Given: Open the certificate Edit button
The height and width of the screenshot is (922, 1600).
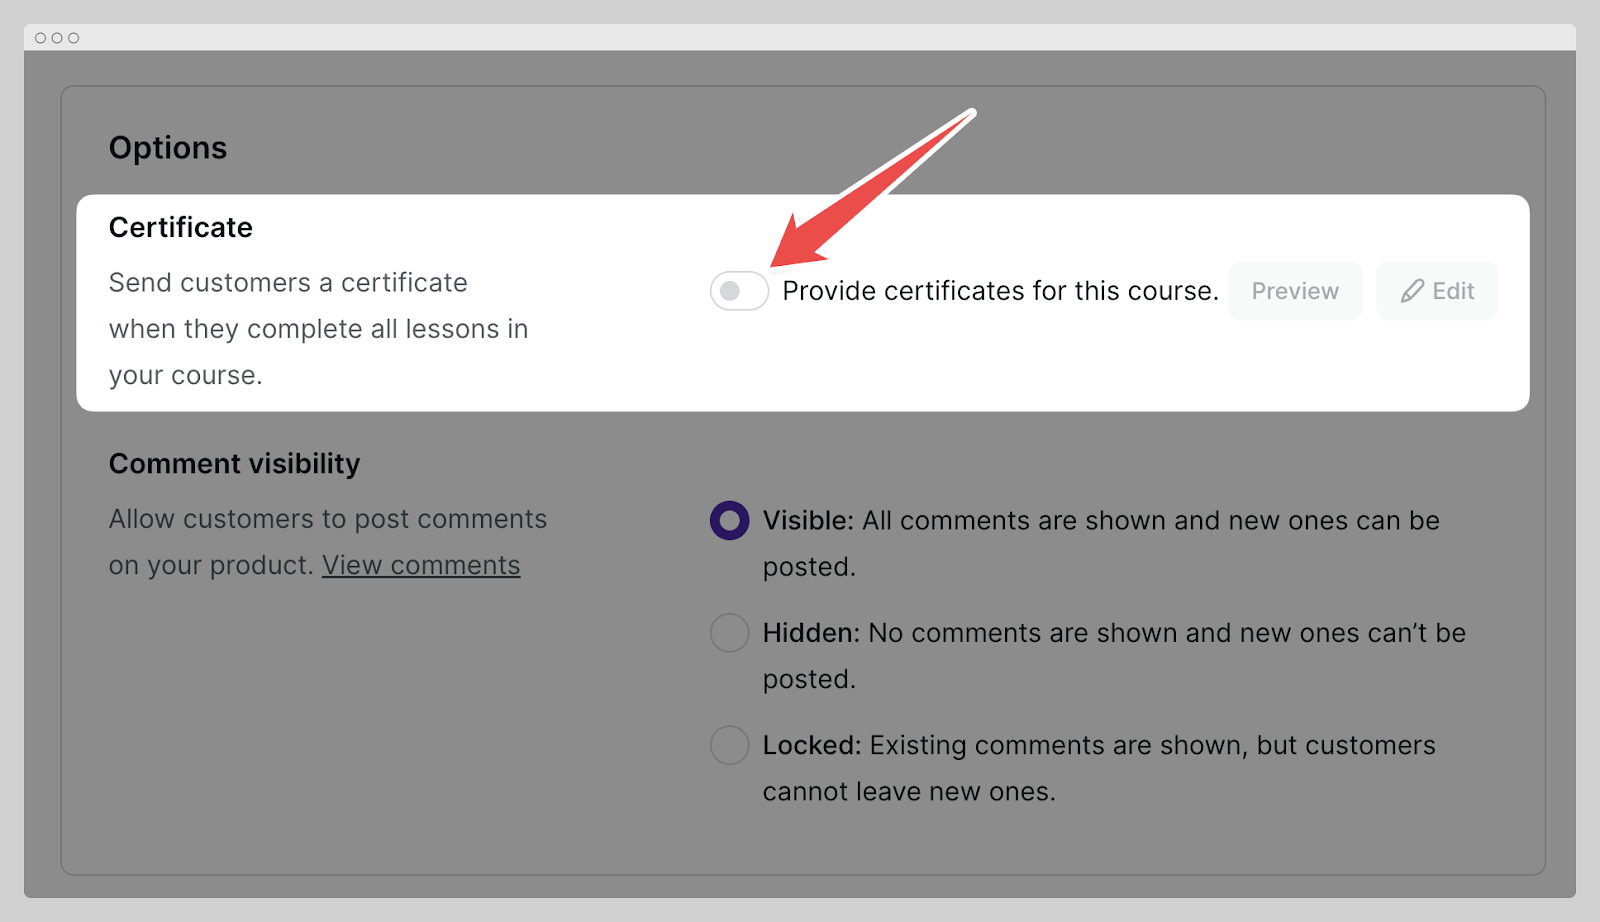Looking at the screenshot, I should (x=1437, y=291).
